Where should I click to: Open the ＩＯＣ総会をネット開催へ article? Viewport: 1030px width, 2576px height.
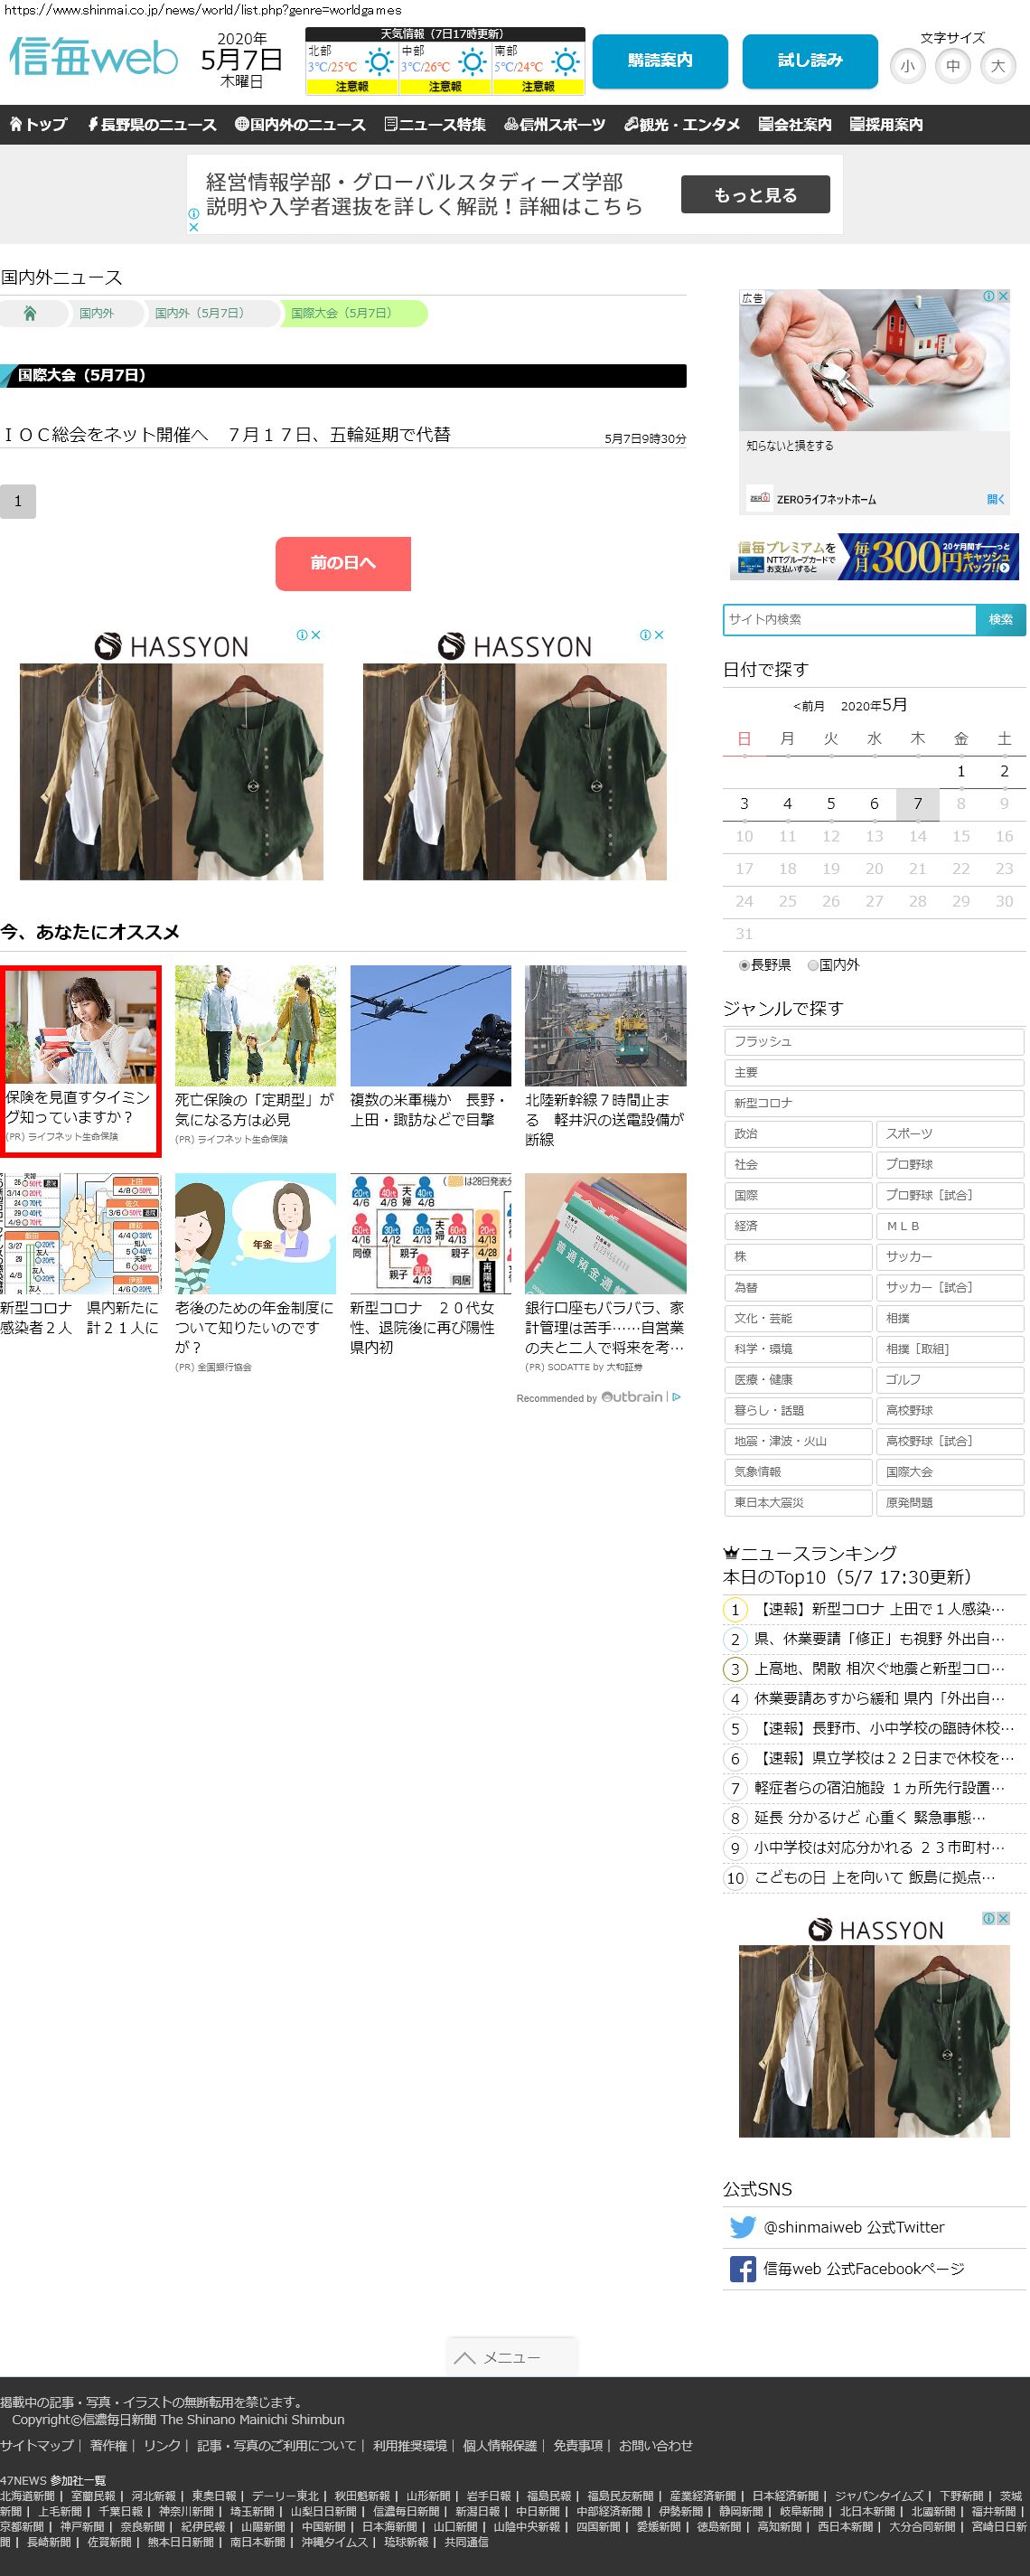[226, 434]
